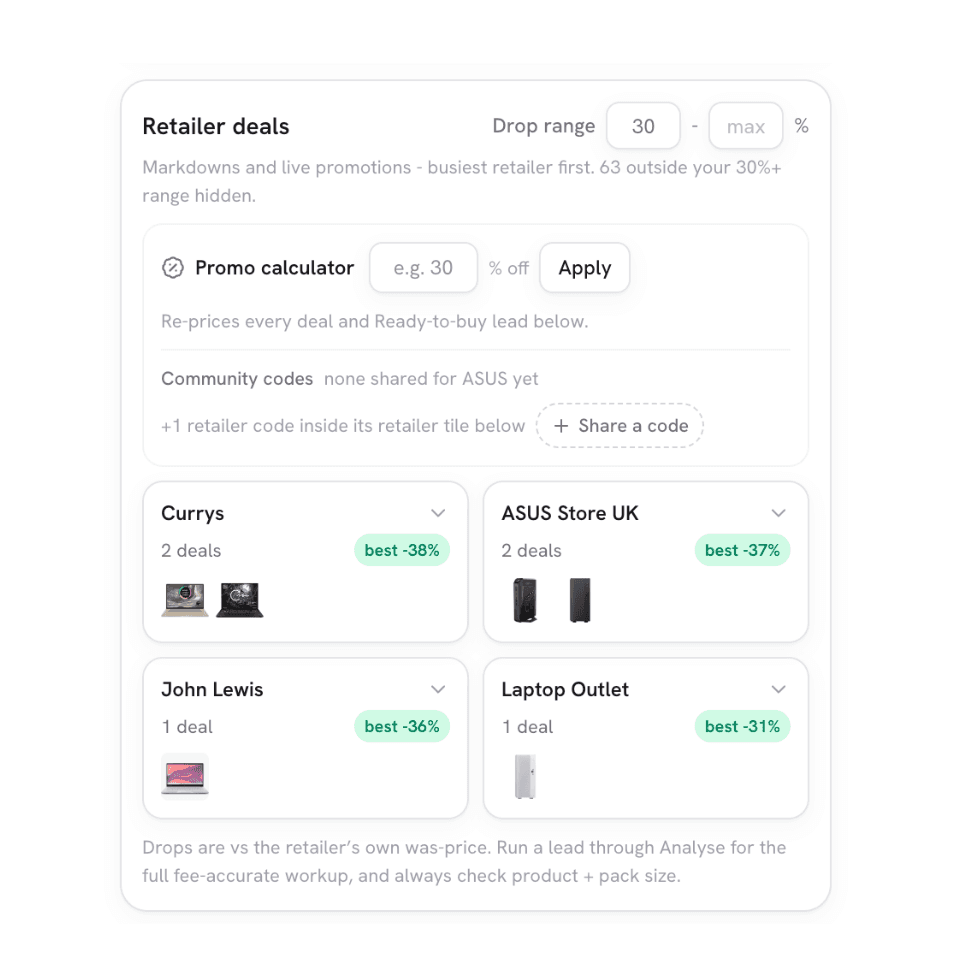Click the Currys best -38% badge
This screenshot has height=960, width=960.
pos(402,550)
